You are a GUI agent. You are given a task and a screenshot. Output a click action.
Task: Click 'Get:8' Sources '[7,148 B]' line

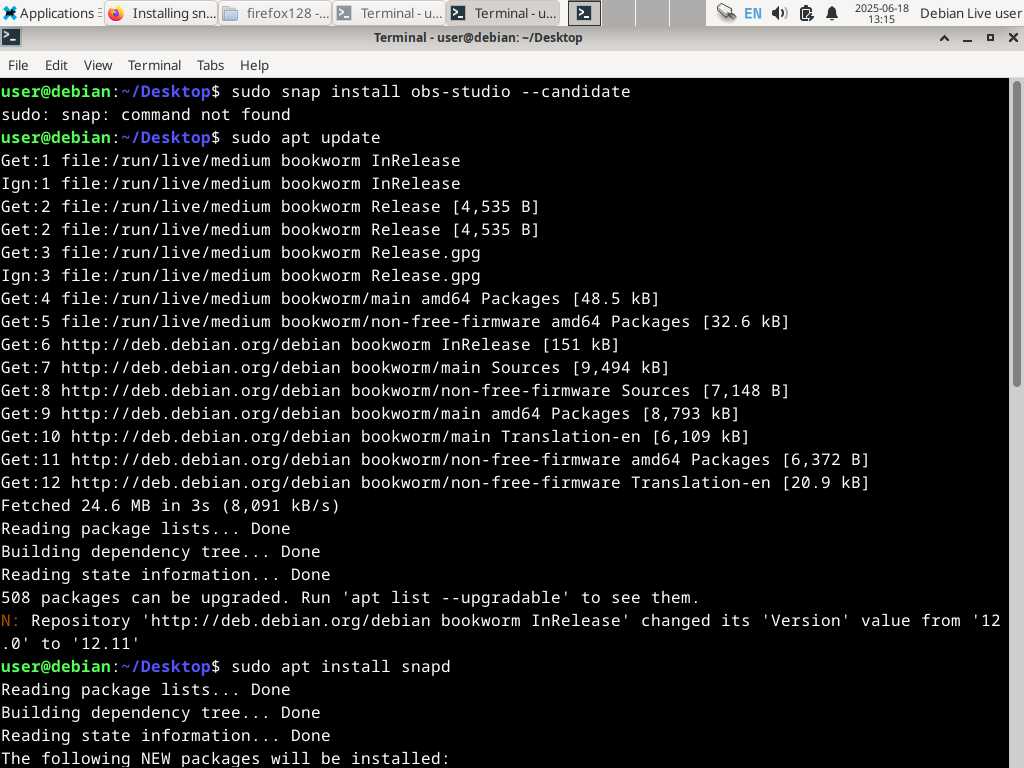pyautogui.click(x=395, y=391)
